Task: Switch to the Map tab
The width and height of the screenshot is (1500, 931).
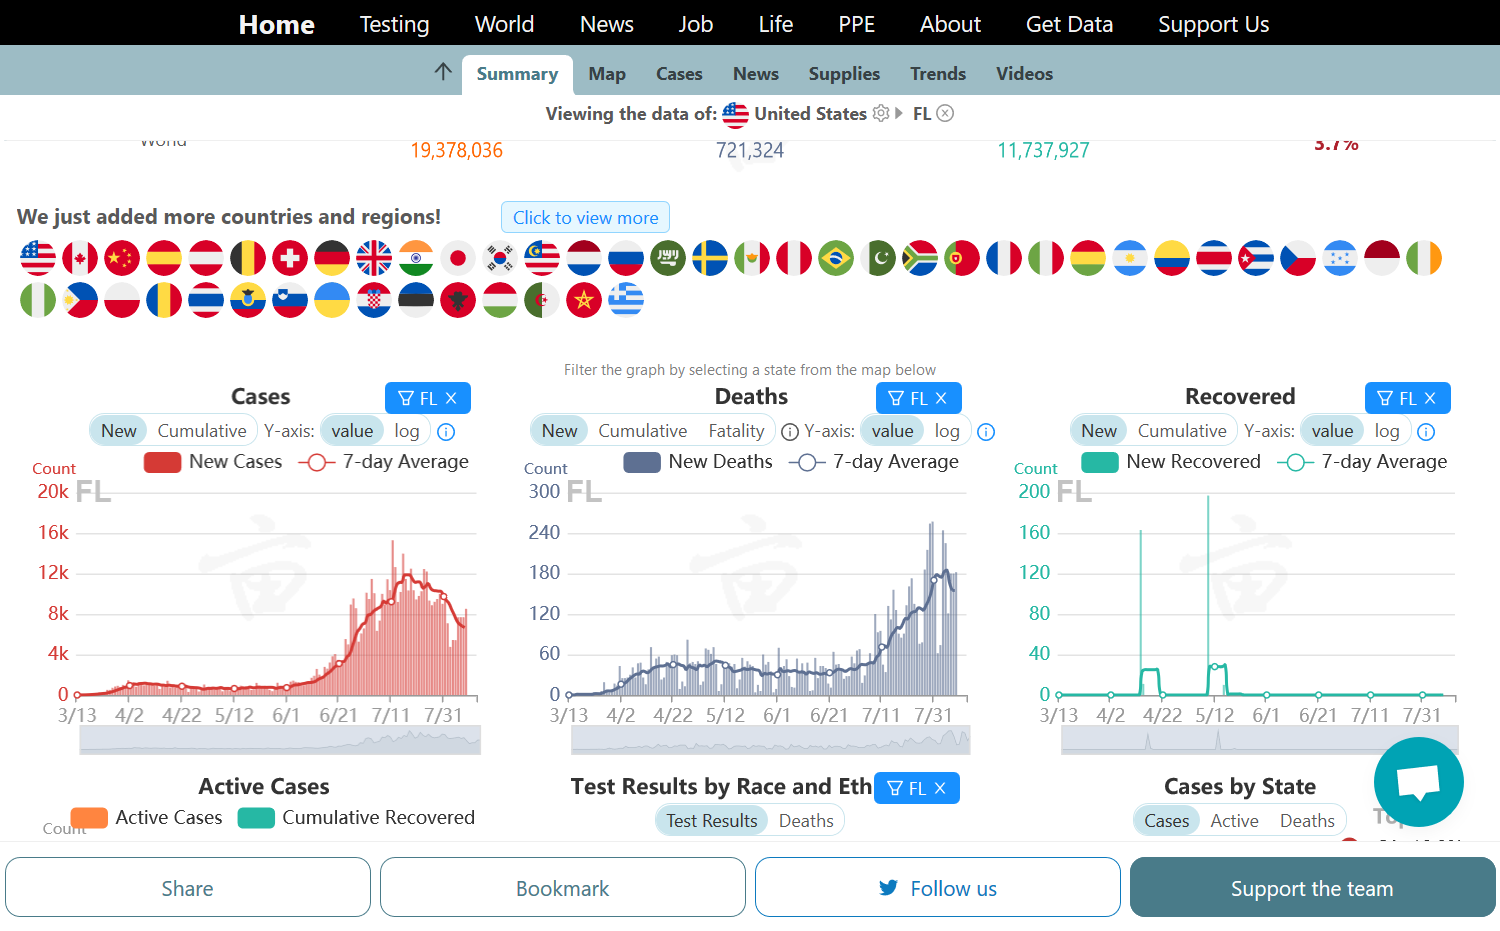Action: (607, 74)
